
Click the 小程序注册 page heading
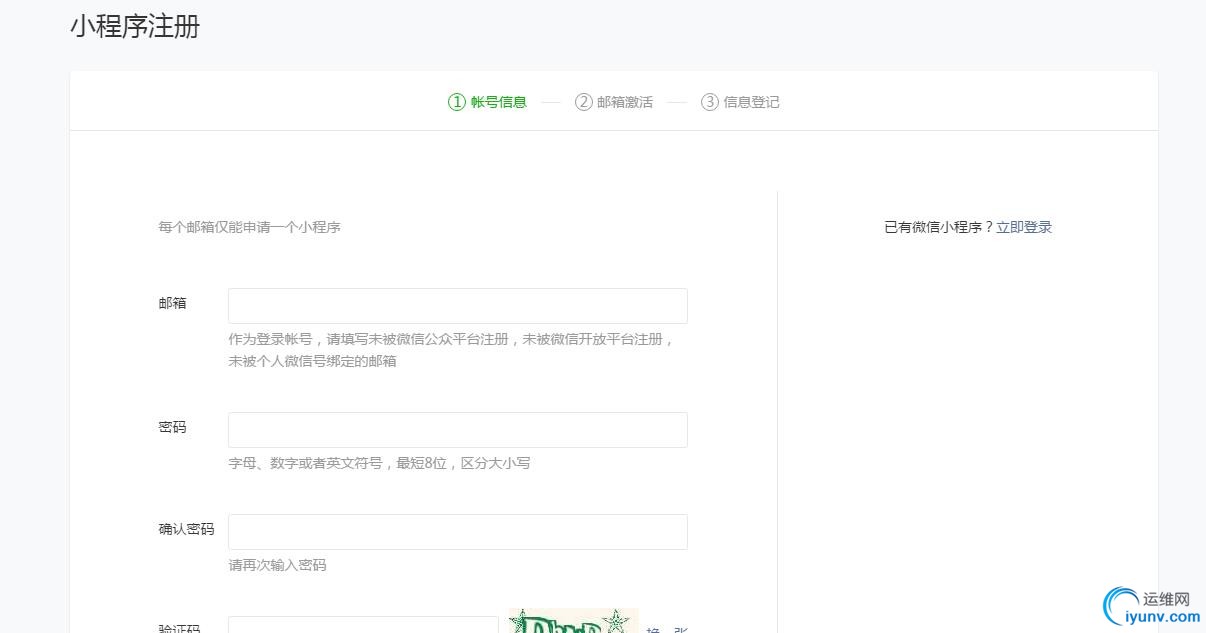(x=135, y=27)
